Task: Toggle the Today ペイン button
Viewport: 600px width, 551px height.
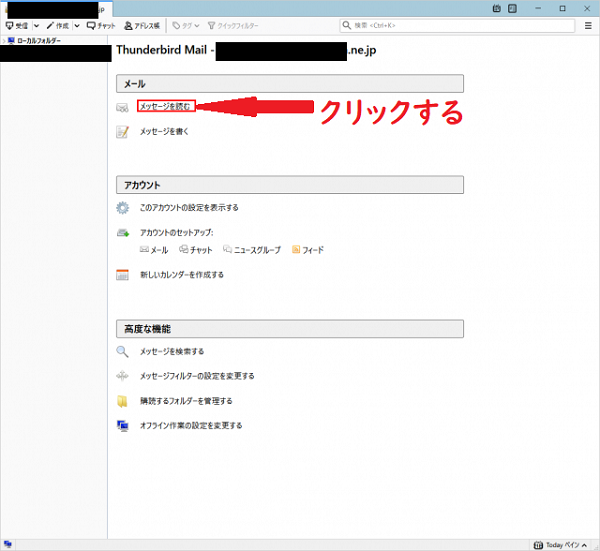Action: click(561, 545)
